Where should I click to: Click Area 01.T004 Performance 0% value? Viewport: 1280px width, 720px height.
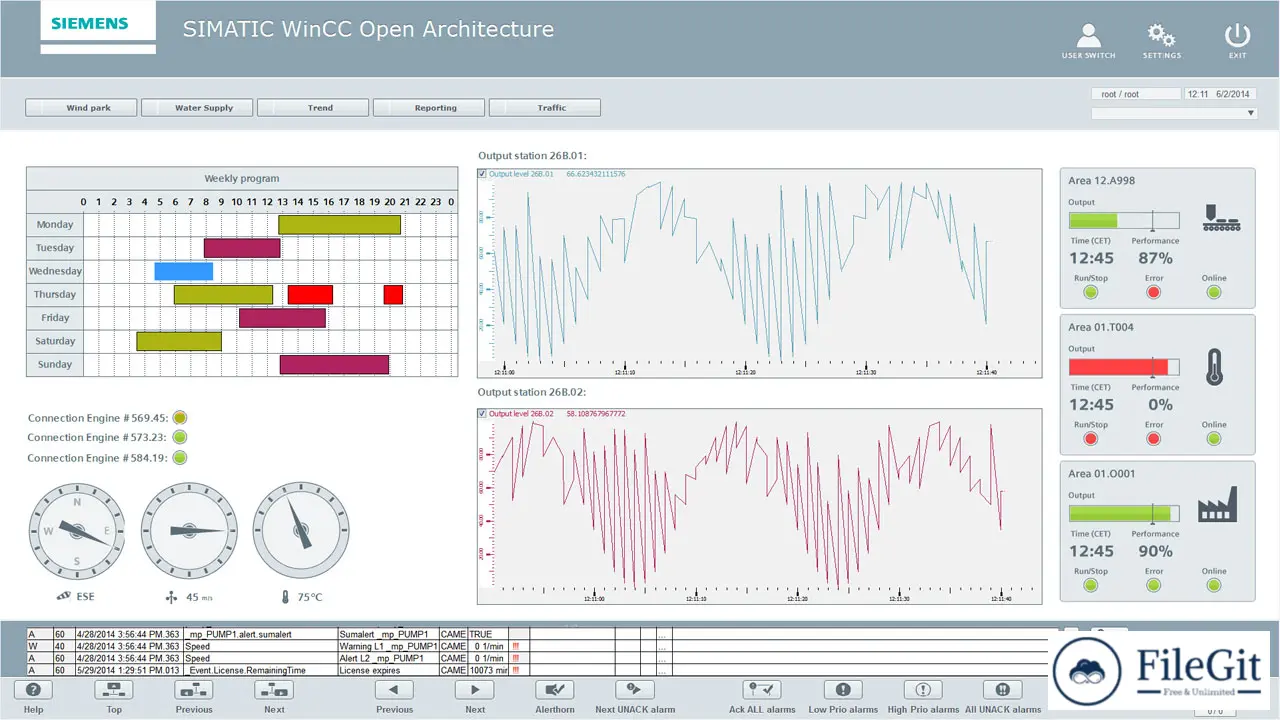[1160, 405]
